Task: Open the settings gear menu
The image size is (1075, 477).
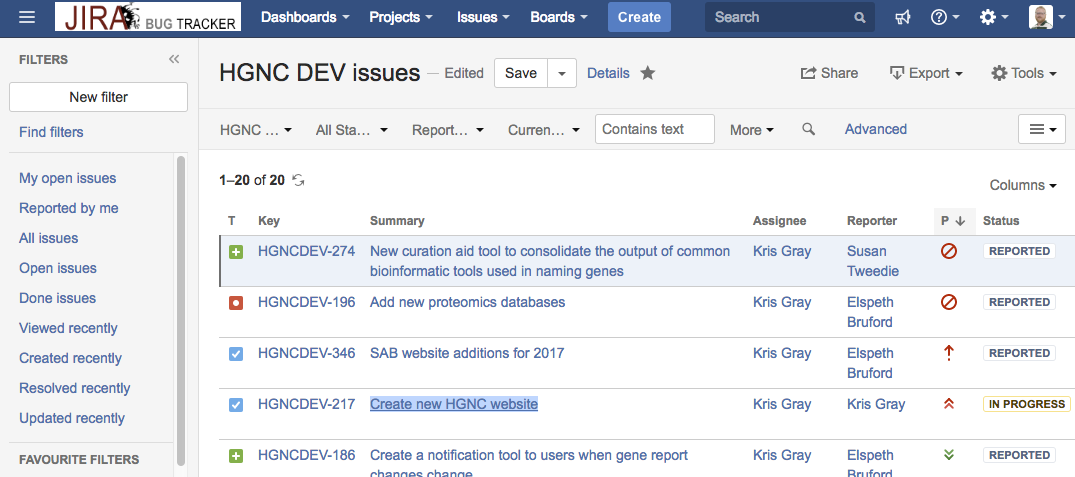Action: click(x=993, y=17)
